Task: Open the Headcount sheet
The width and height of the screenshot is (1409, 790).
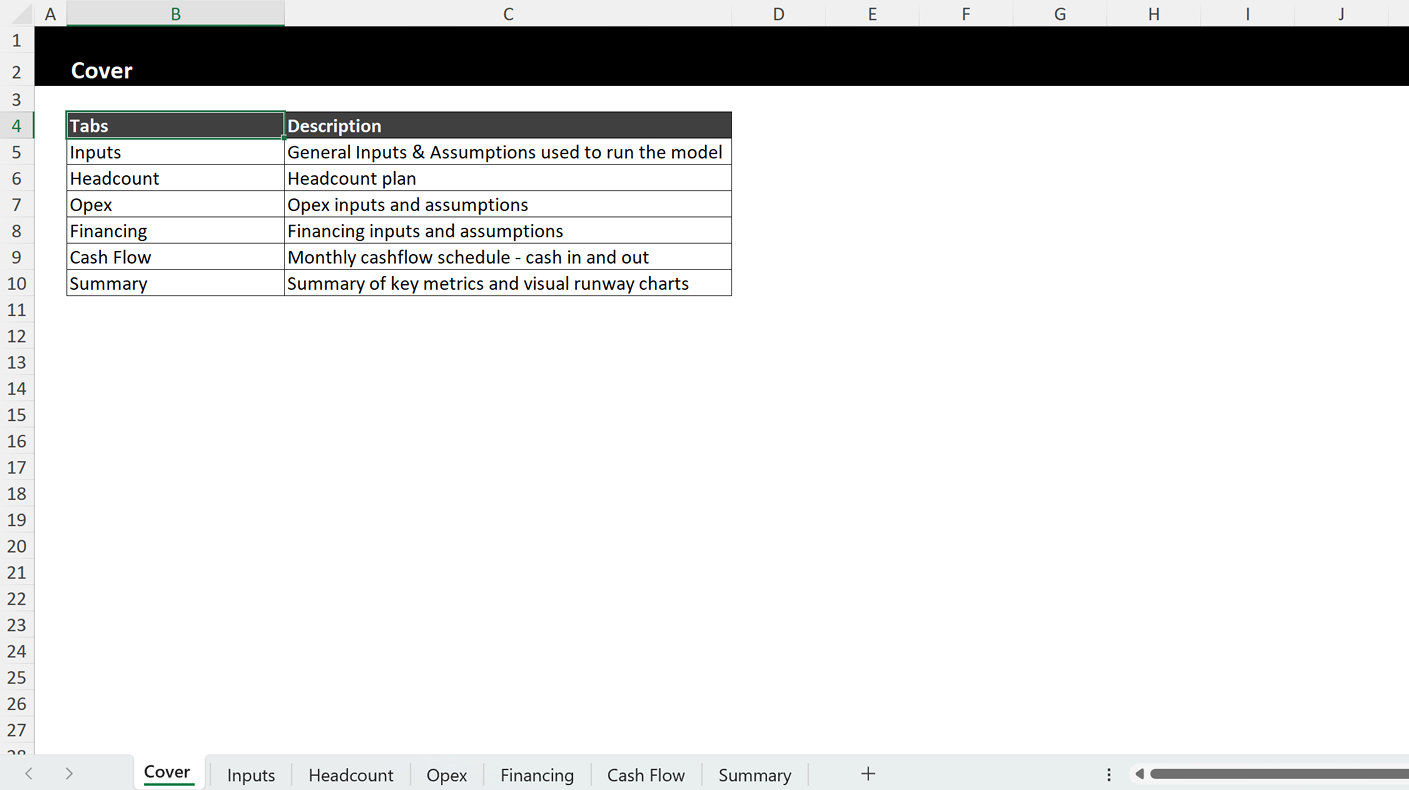Action: coord(350,774)
